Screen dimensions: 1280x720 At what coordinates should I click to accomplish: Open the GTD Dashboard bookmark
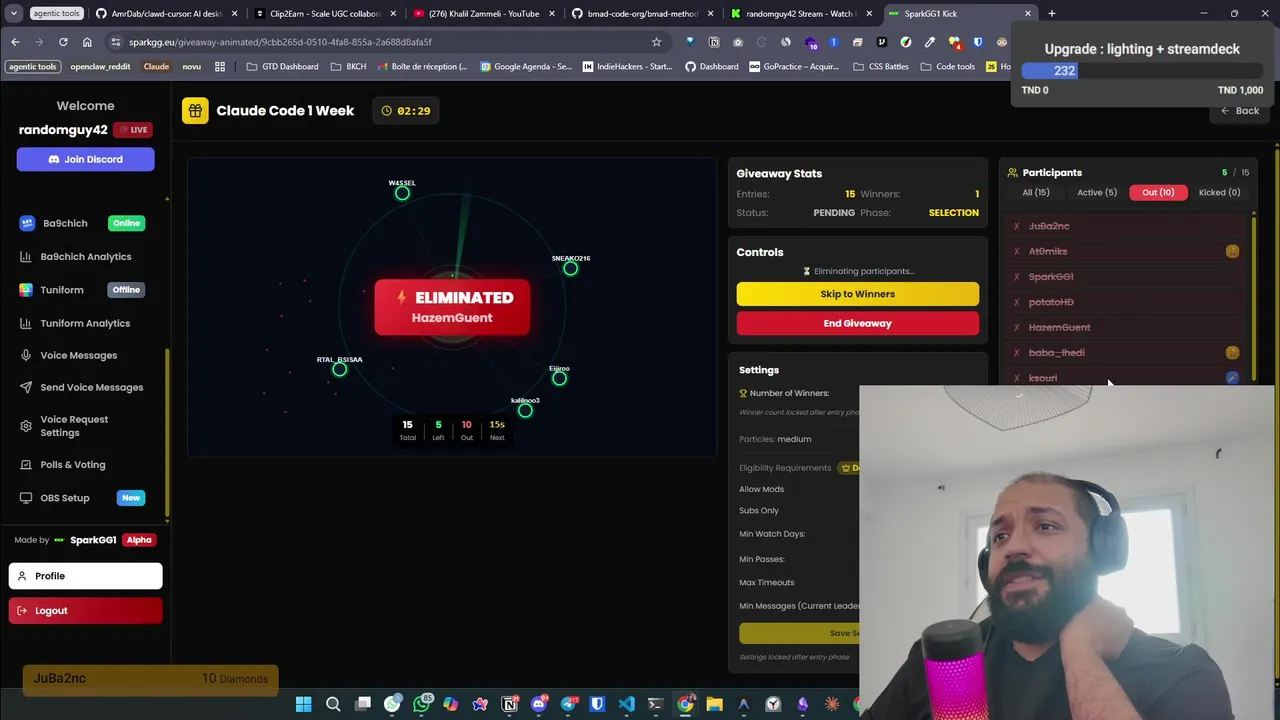281,67
